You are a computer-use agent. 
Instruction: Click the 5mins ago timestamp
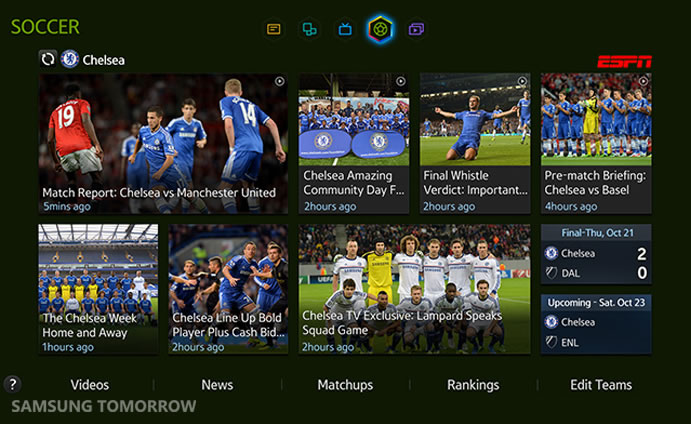[x=67, y=206]
